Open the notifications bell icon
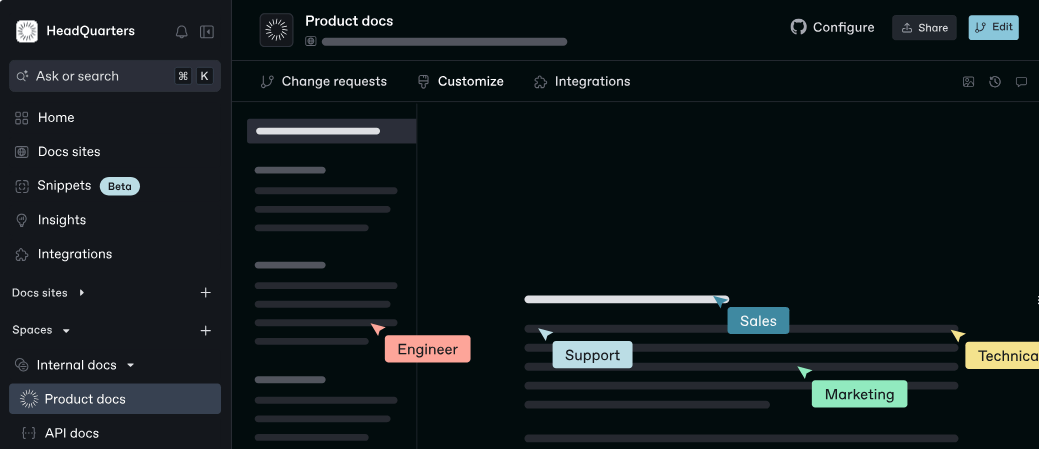 coord(182,32)
